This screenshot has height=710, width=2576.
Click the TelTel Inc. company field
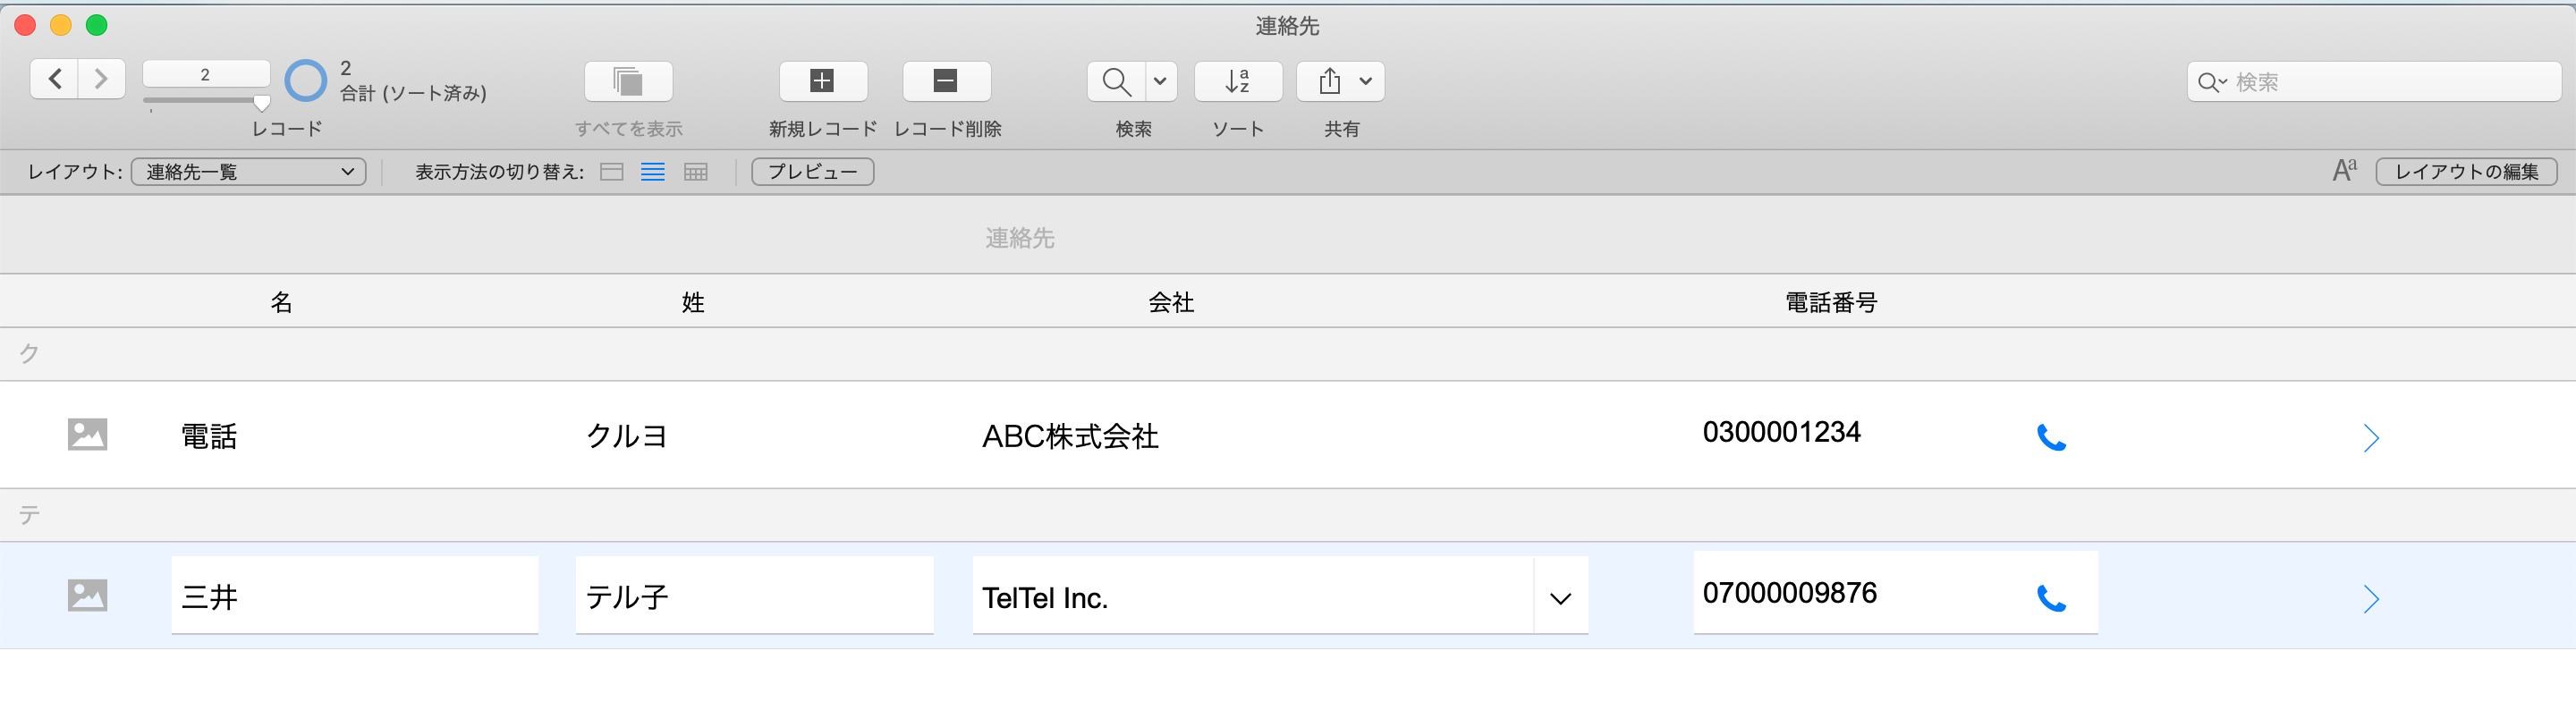tap(1252, 595)
